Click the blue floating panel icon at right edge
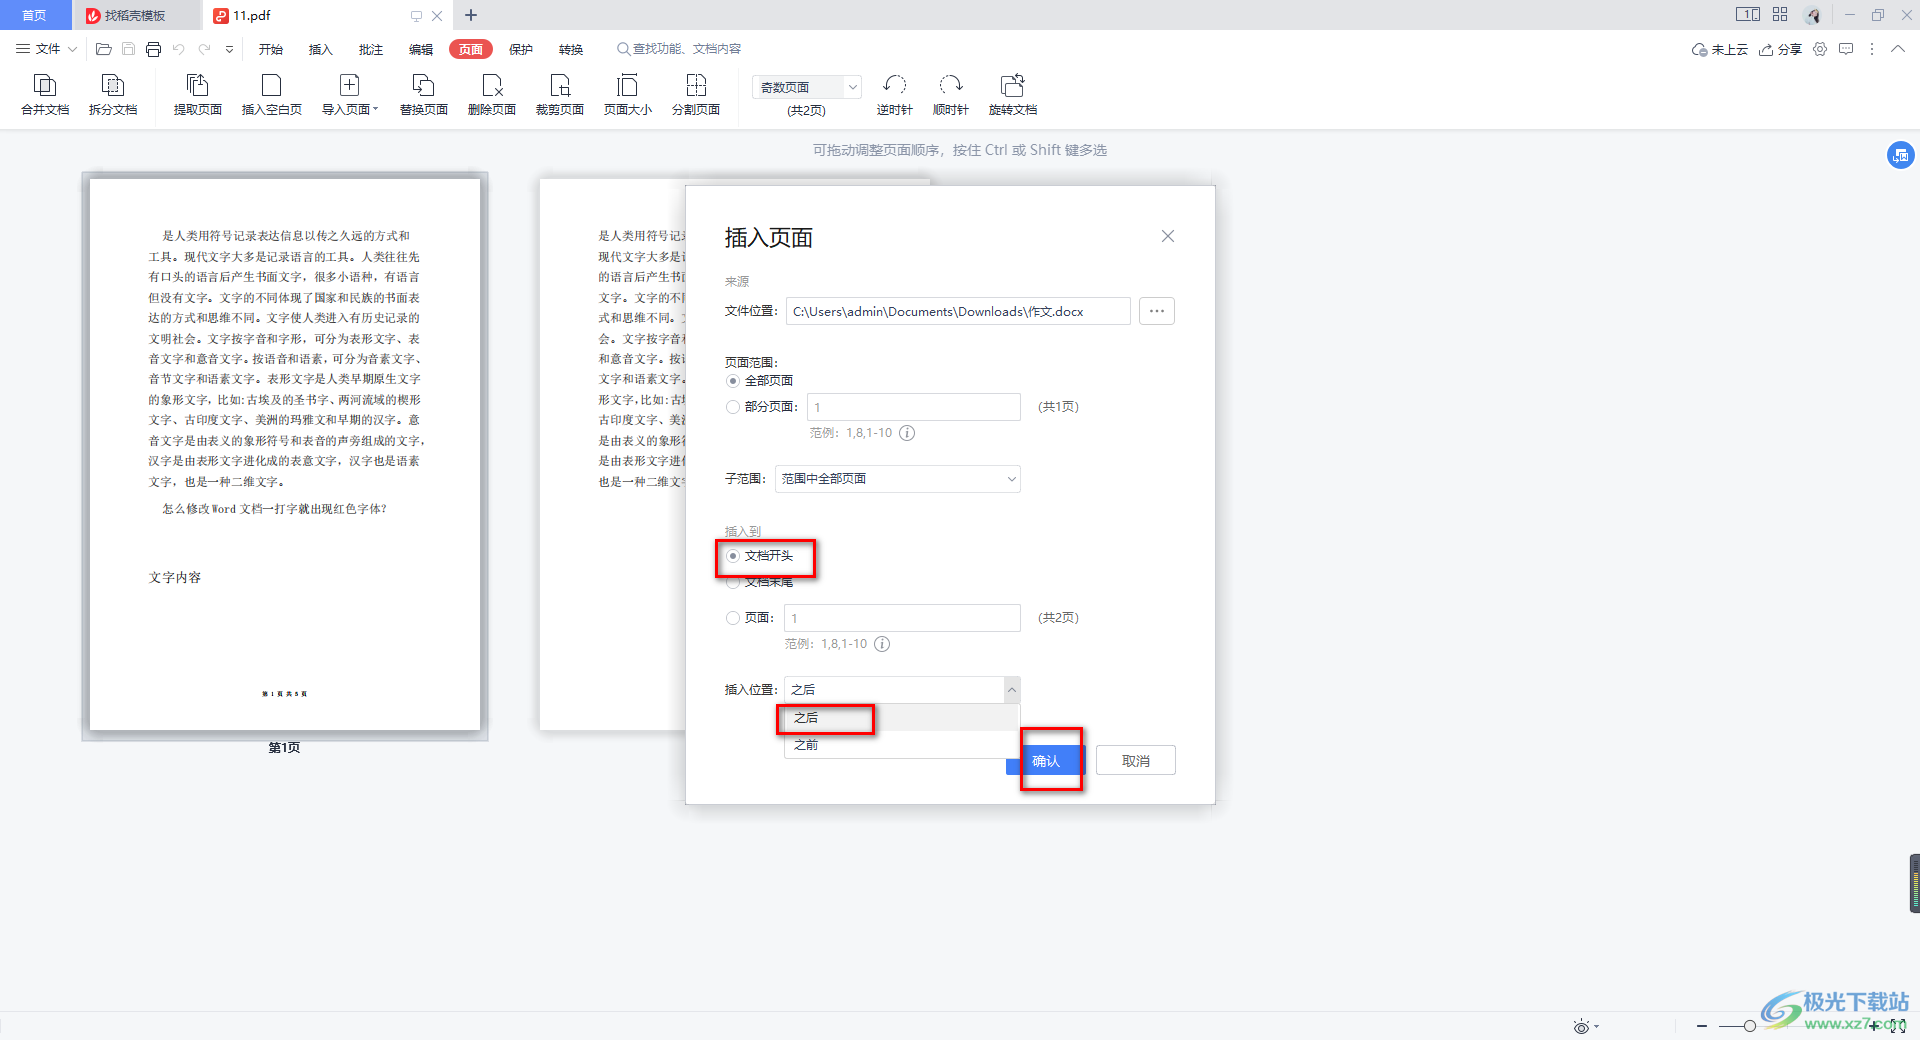 click(x=1900, y=155)
